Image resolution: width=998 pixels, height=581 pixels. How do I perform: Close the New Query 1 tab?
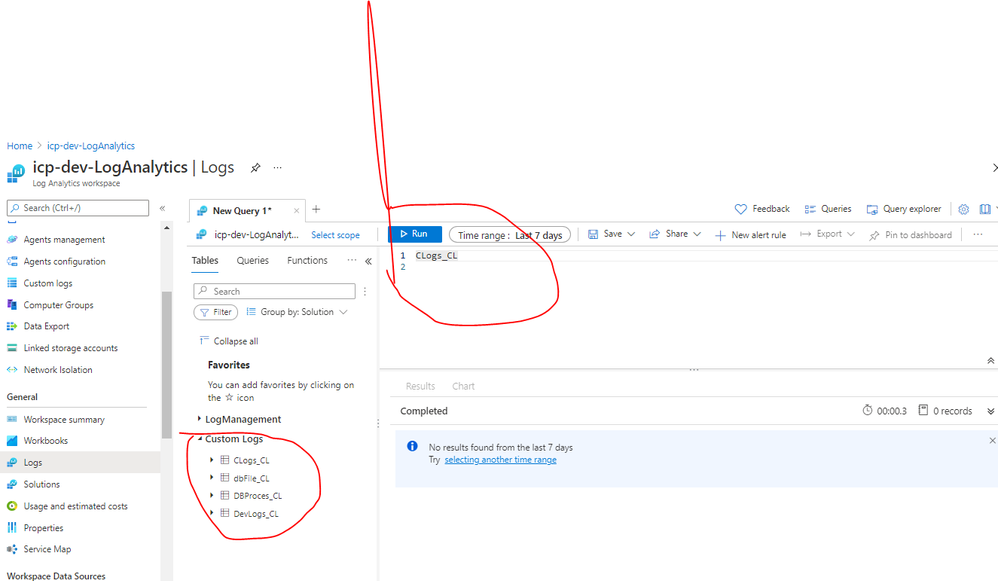pos(296,211)
